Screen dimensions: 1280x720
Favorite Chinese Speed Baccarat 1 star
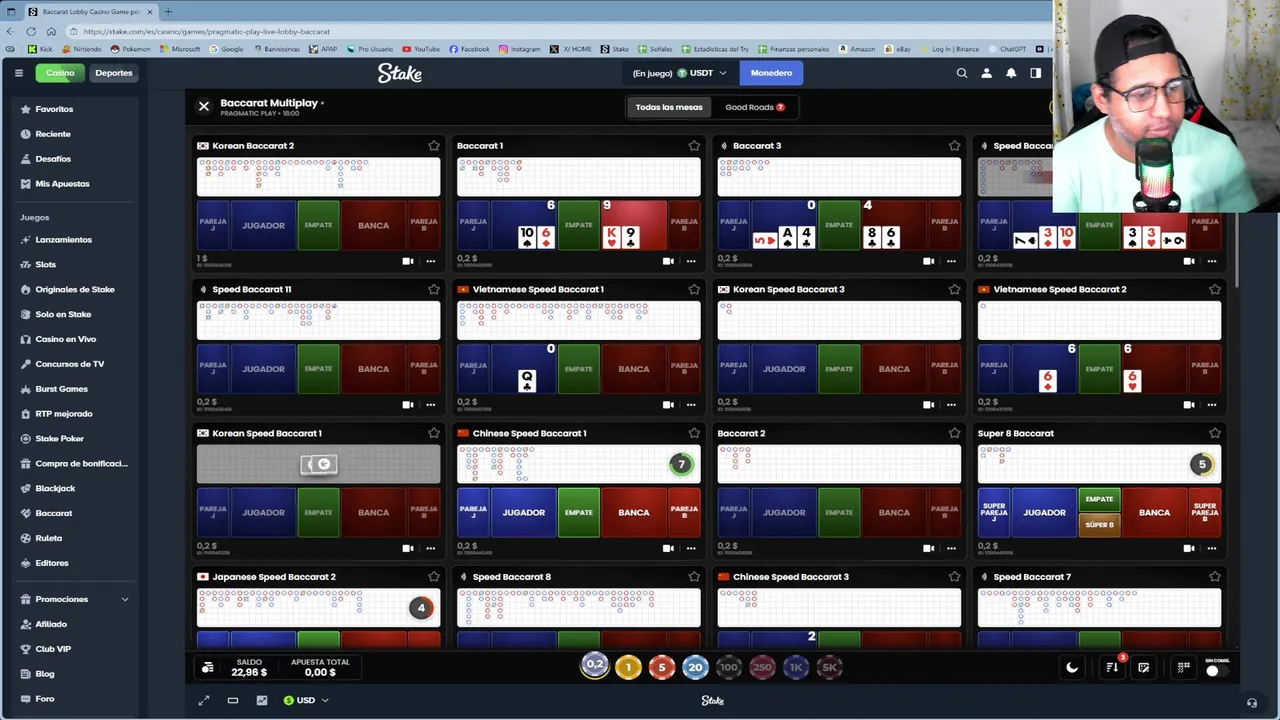tap(694, 433)
